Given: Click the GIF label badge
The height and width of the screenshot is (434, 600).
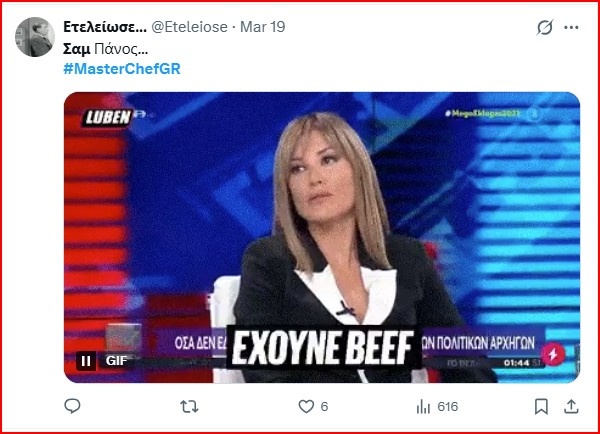Looking at the screenshot, I should coord(116,361).
